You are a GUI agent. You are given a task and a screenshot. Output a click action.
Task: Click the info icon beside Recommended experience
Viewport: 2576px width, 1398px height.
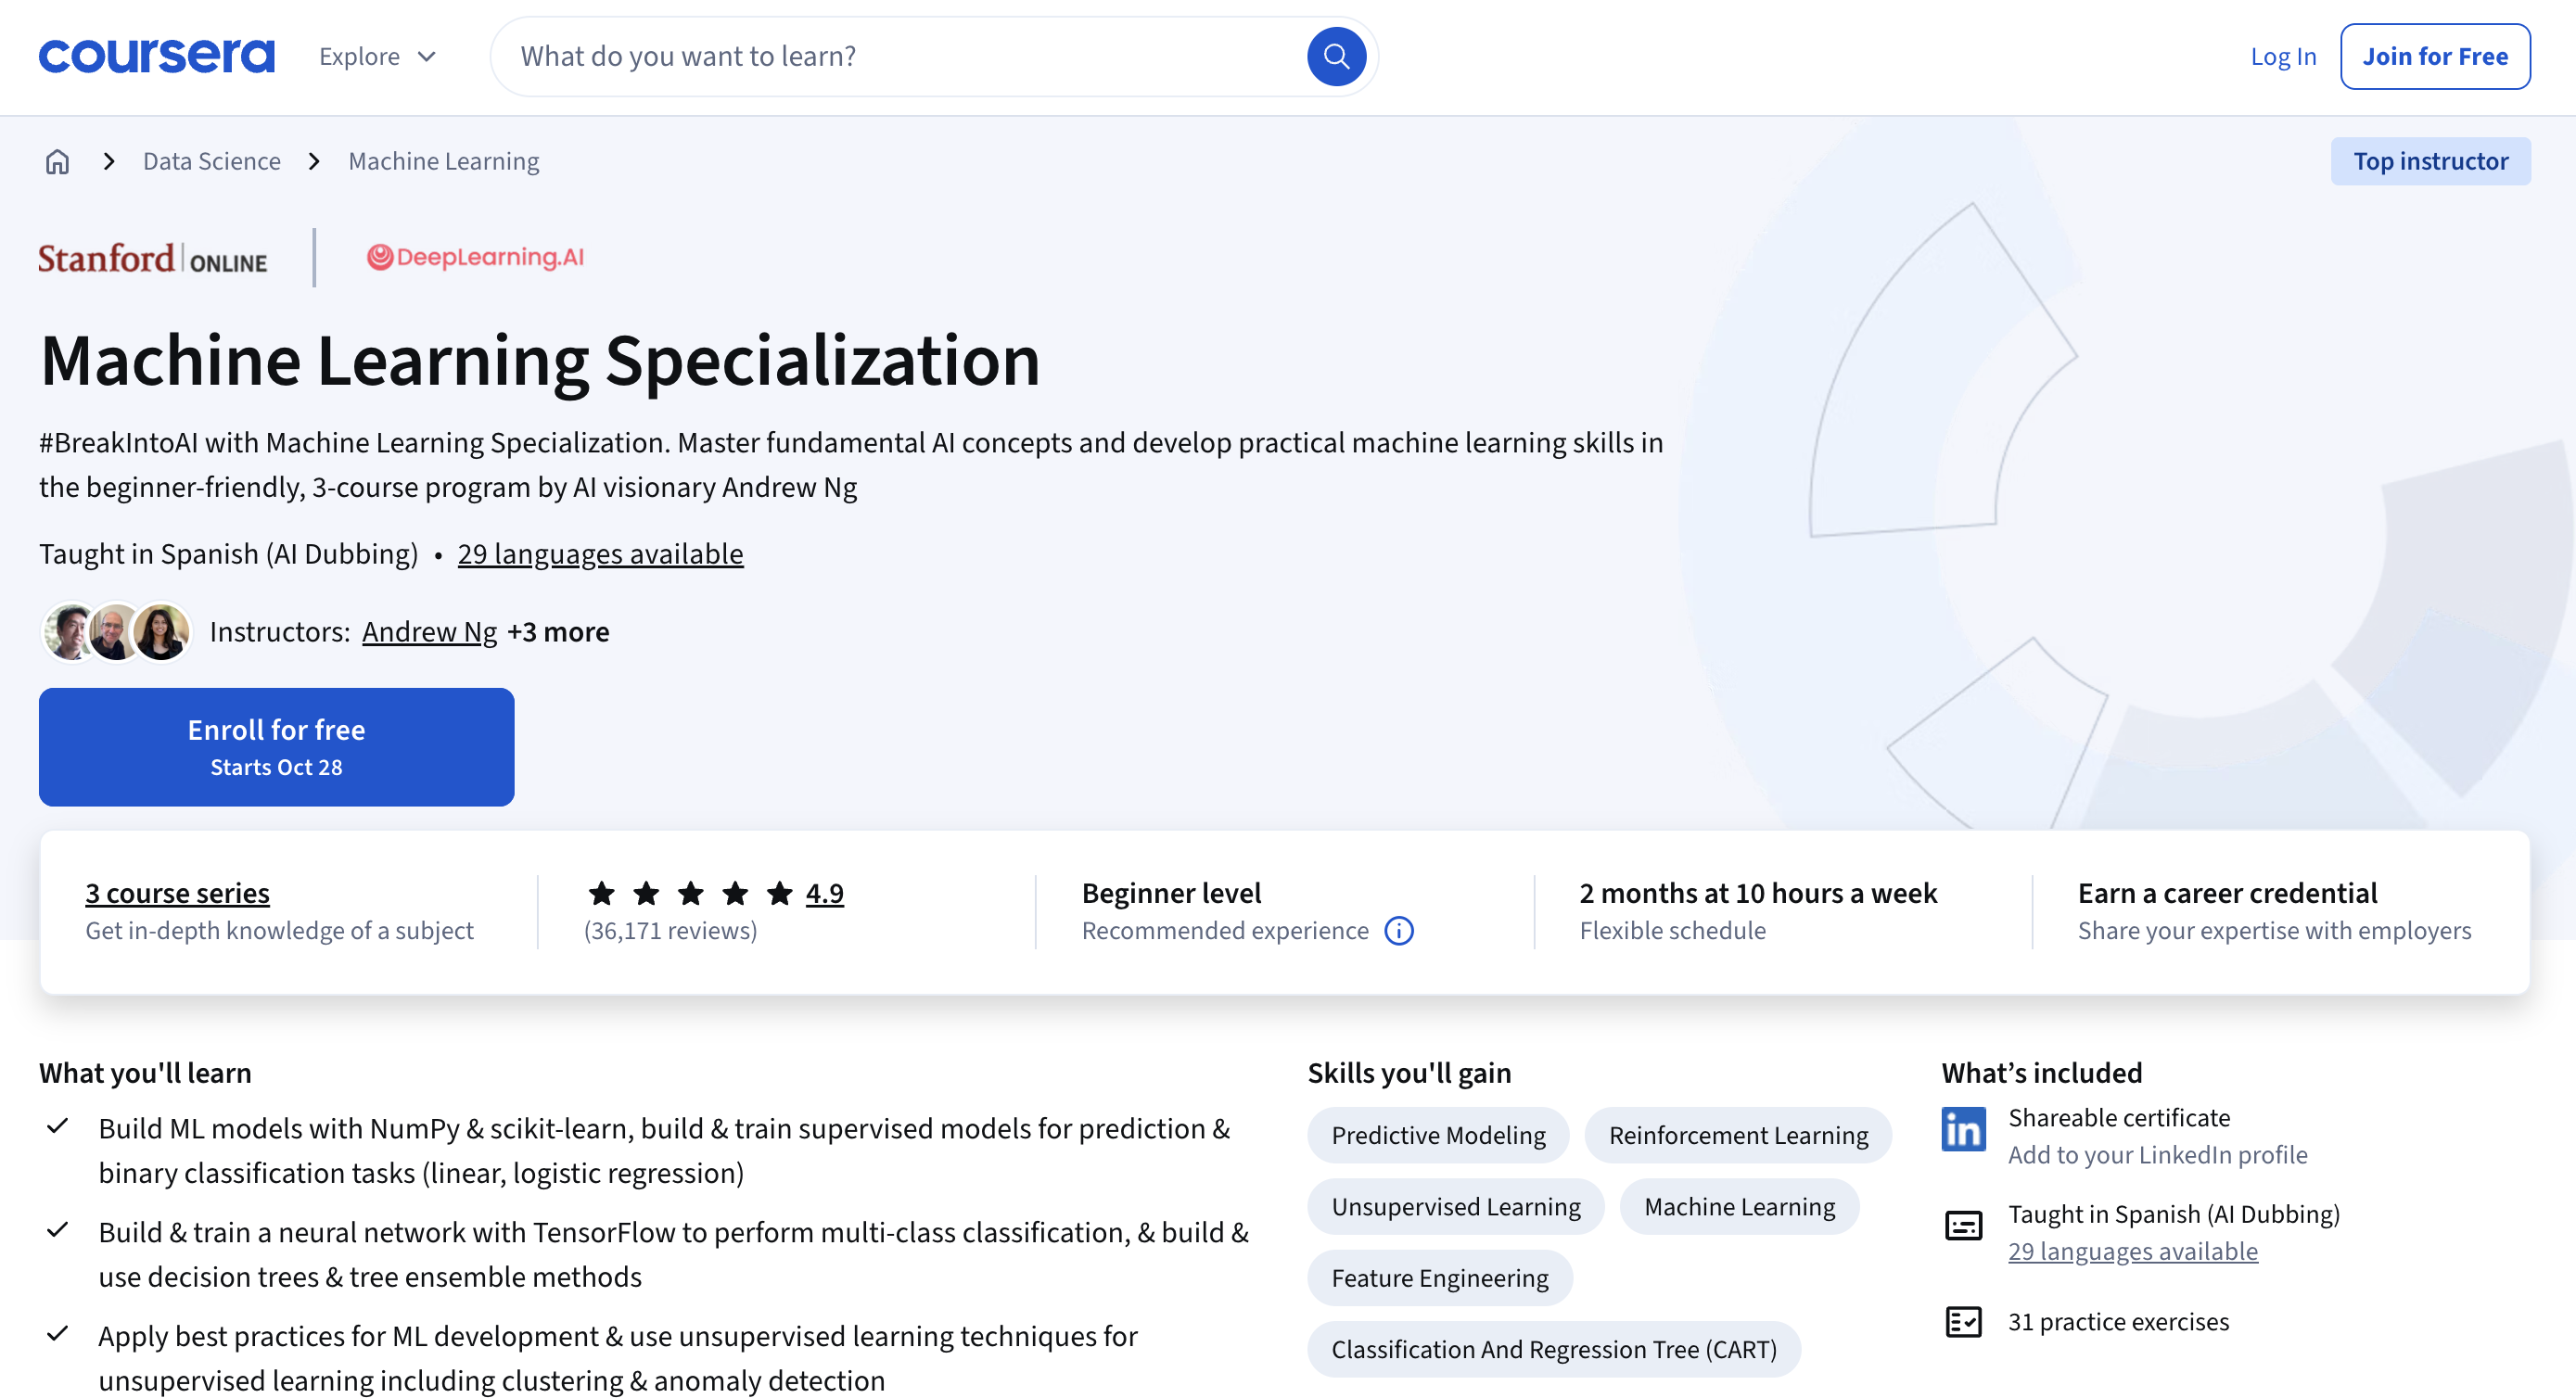(x=1398, y=931)
